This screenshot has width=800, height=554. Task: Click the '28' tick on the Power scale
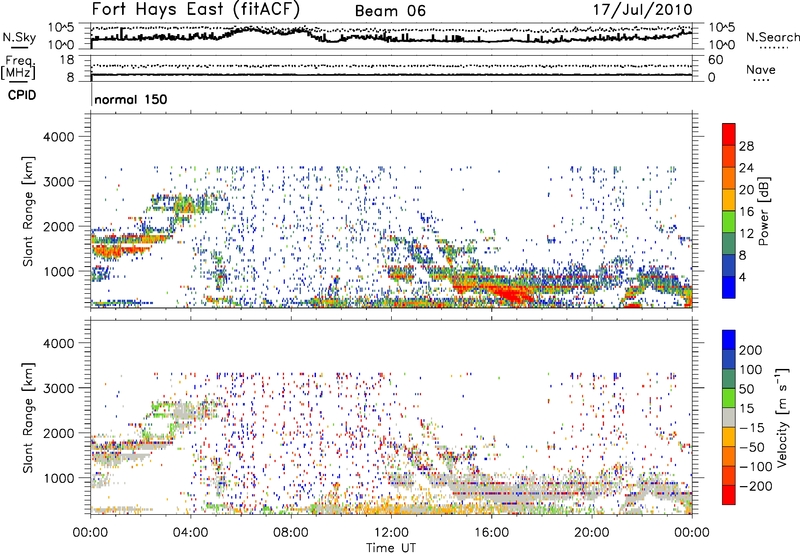tap(746, 146)
